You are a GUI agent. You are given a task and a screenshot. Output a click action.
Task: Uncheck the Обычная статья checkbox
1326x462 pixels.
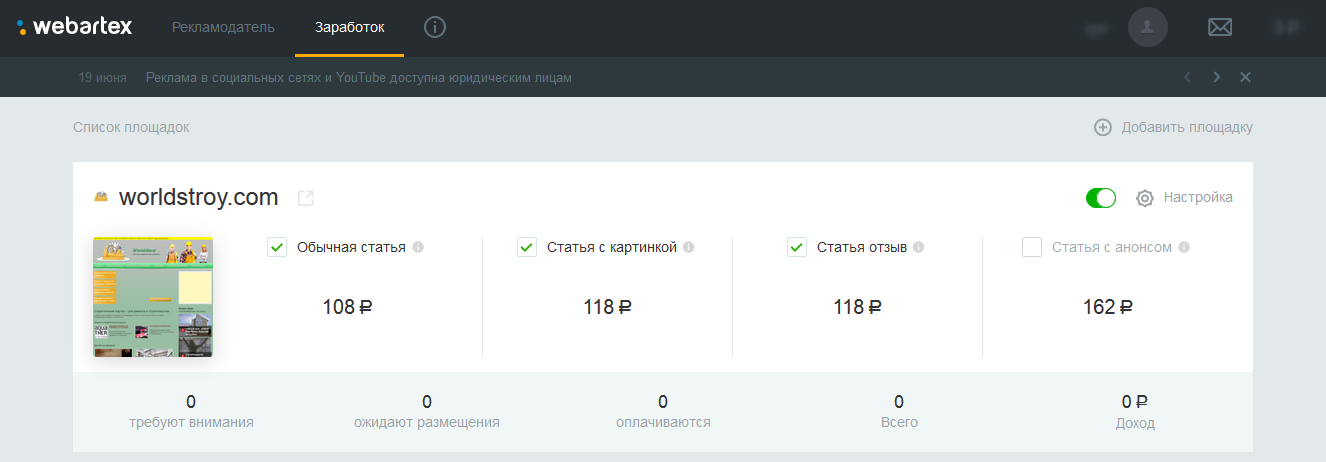277,247
